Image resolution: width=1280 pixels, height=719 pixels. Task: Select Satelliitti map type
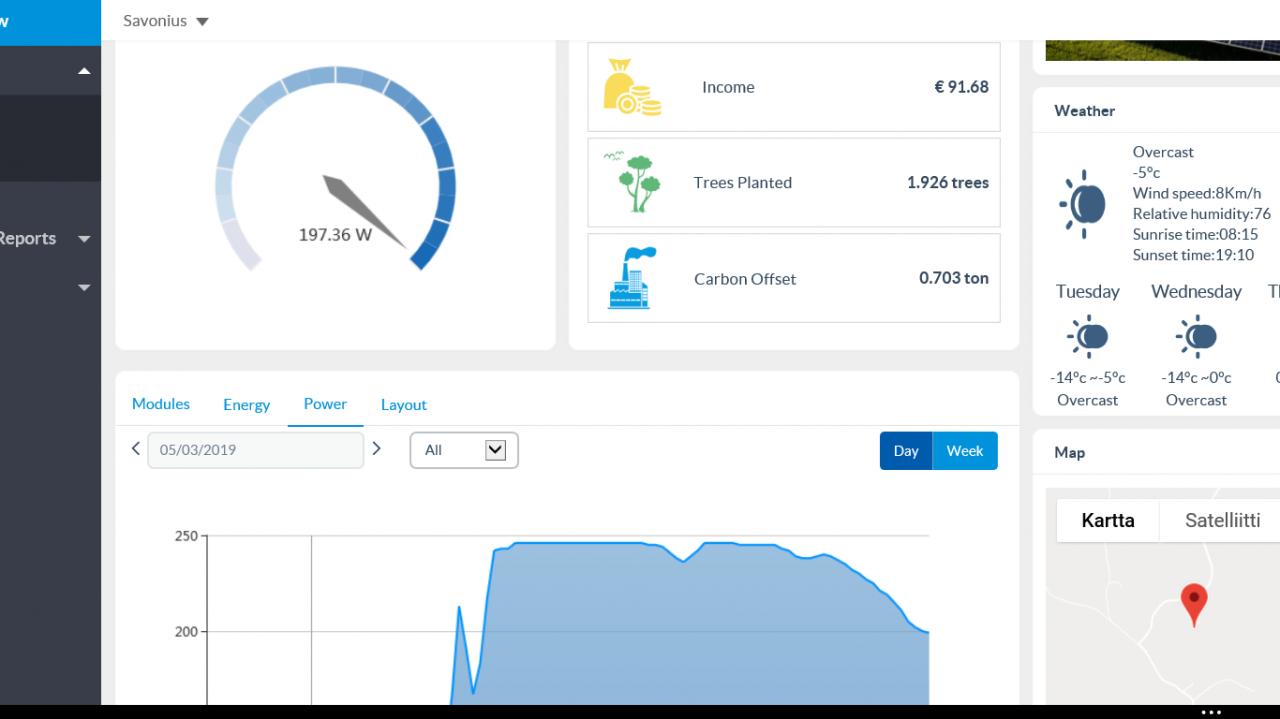point(1222,520)
